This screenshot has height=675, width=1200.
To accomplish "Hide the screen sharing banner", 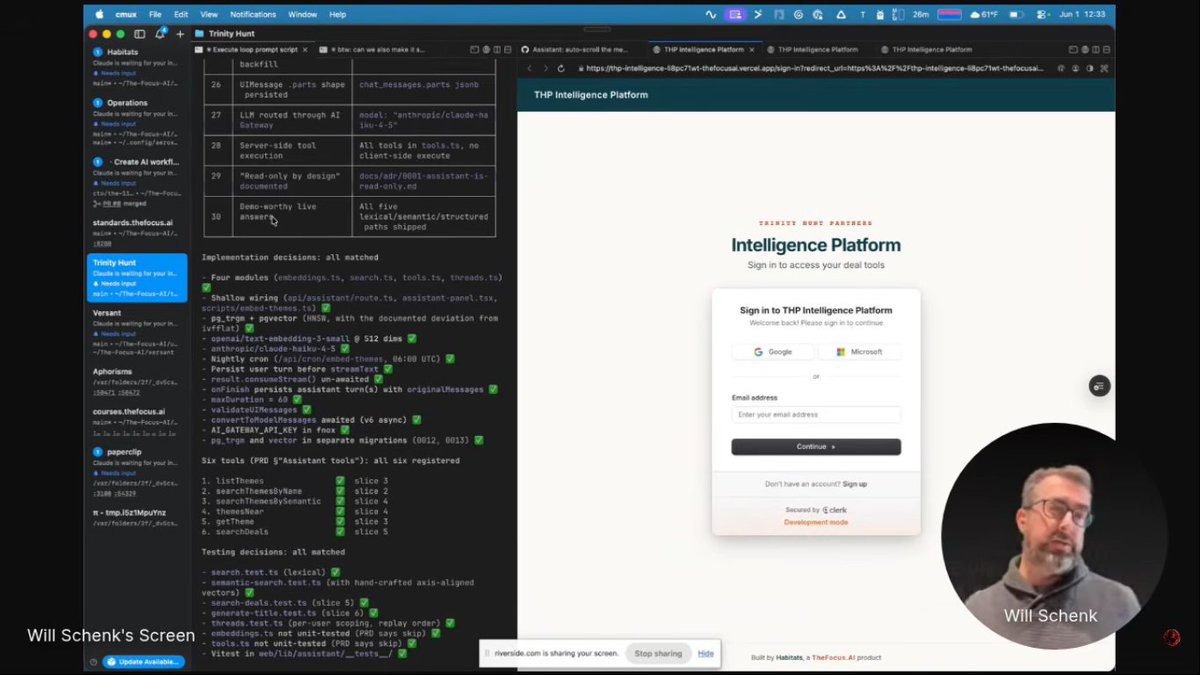I will [706, 653].
